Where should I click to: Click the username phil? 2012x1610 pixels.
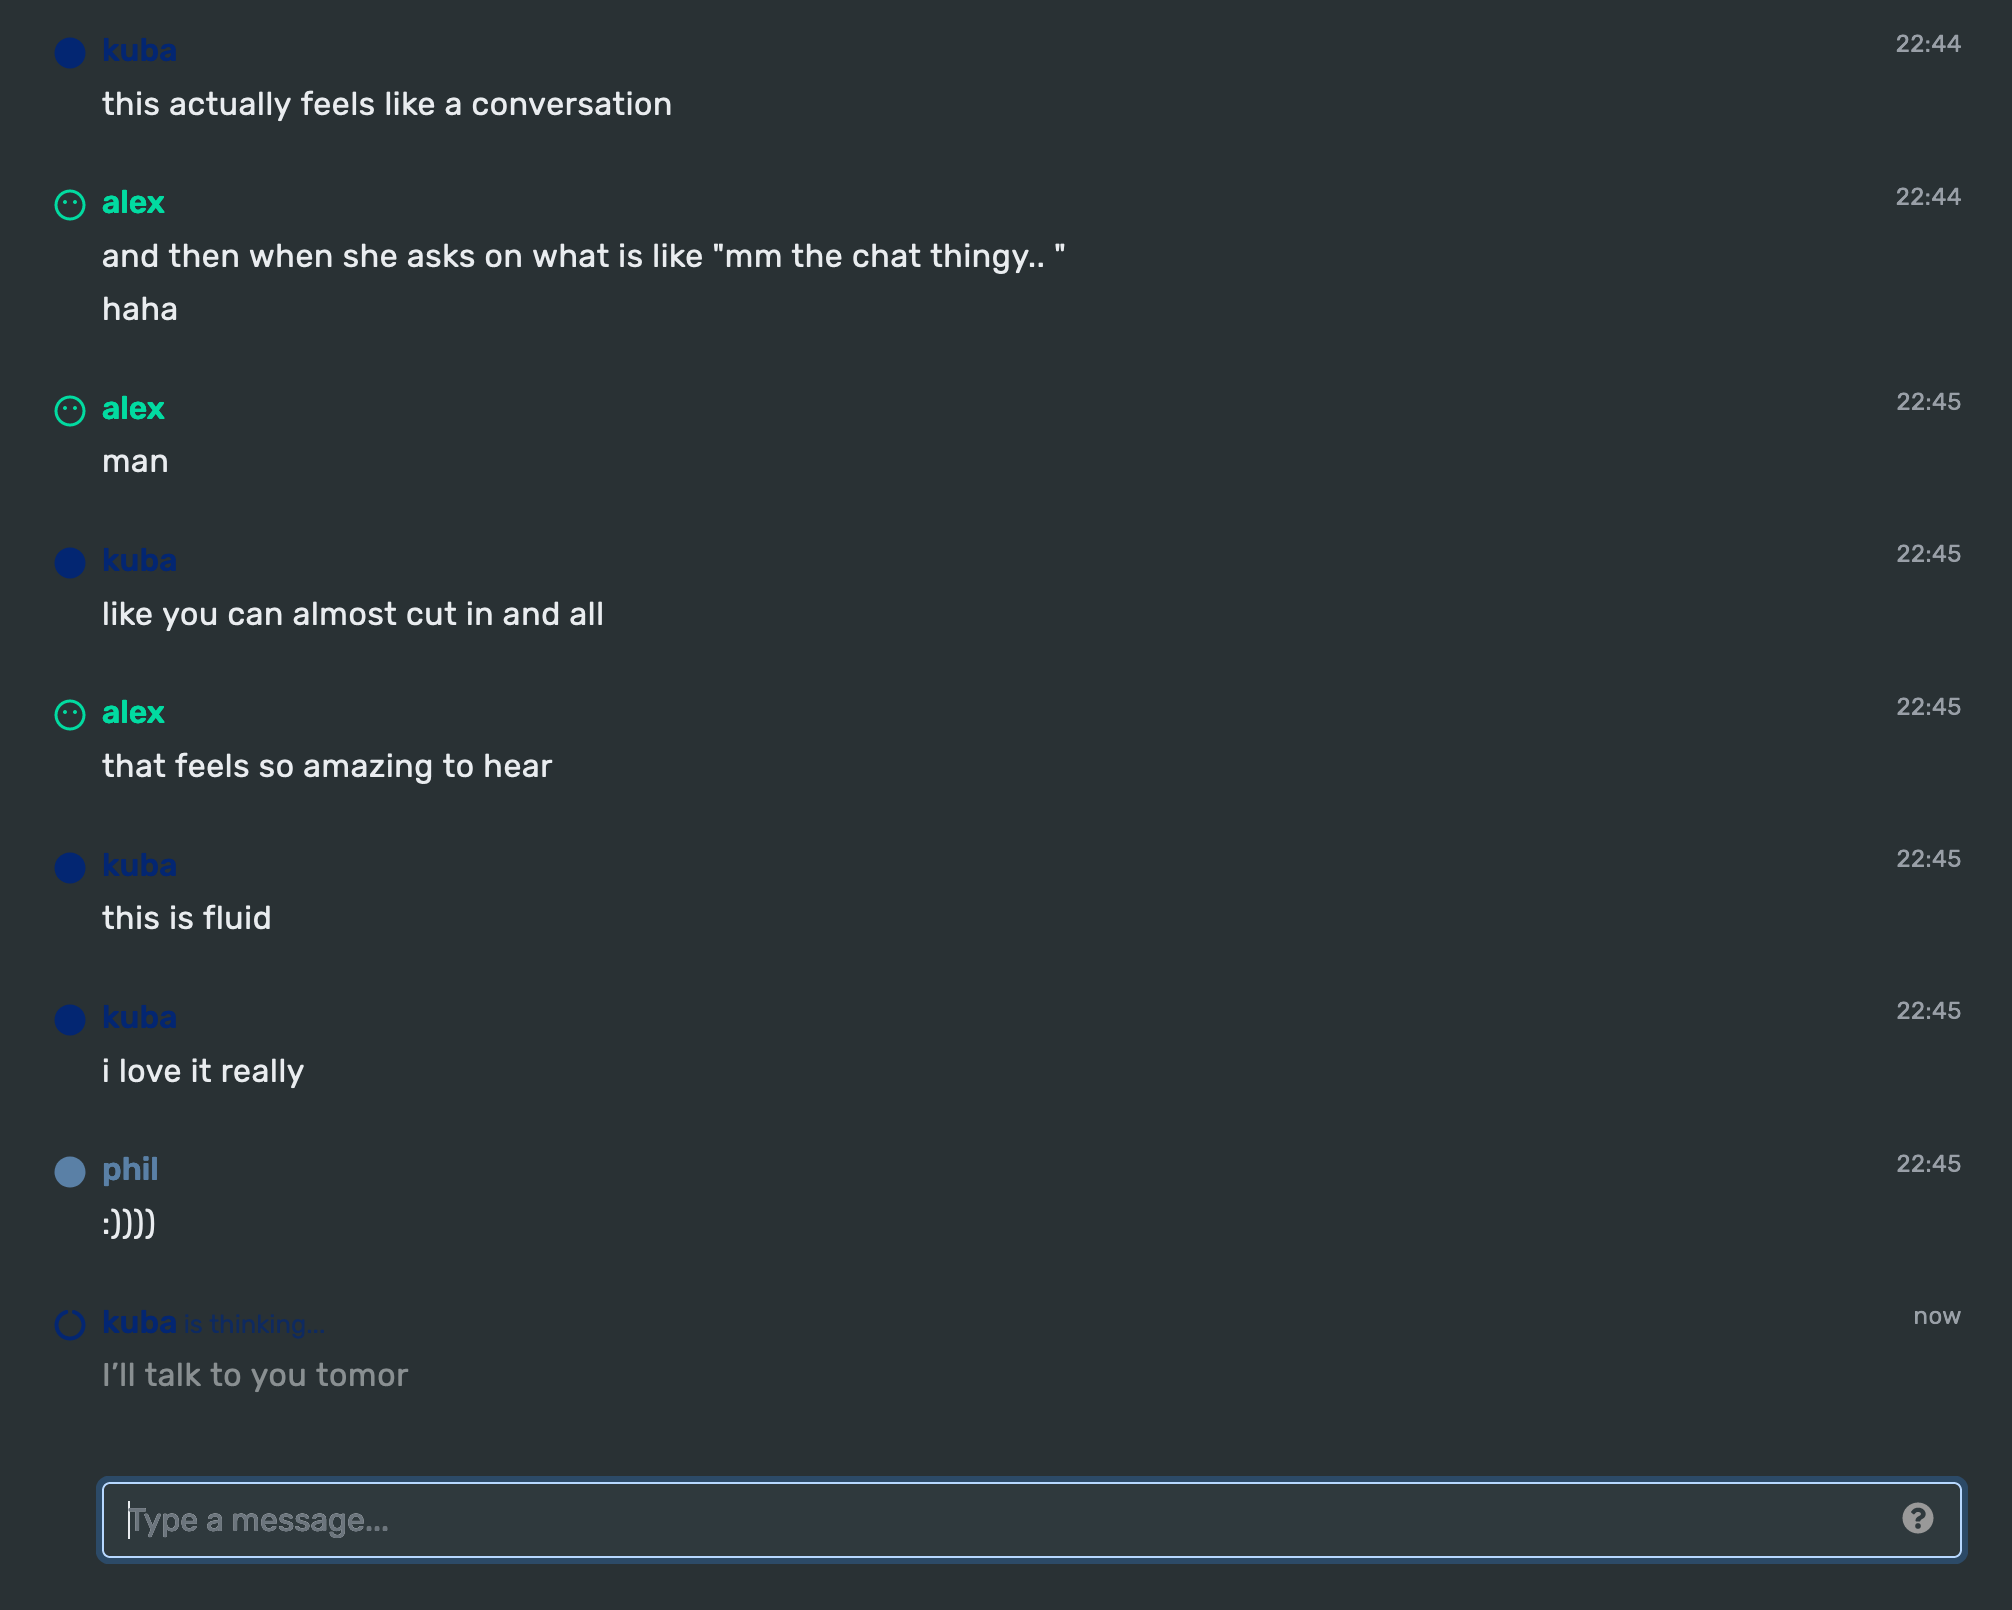pyautogui.click(x=130, y=1169)
